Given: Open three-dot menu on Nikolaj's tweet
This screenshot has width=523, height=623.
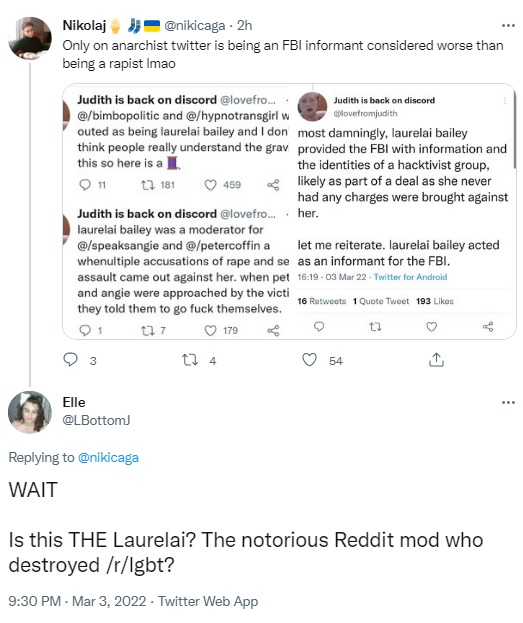Looking at the screenshot, I should tap(508, 25).
